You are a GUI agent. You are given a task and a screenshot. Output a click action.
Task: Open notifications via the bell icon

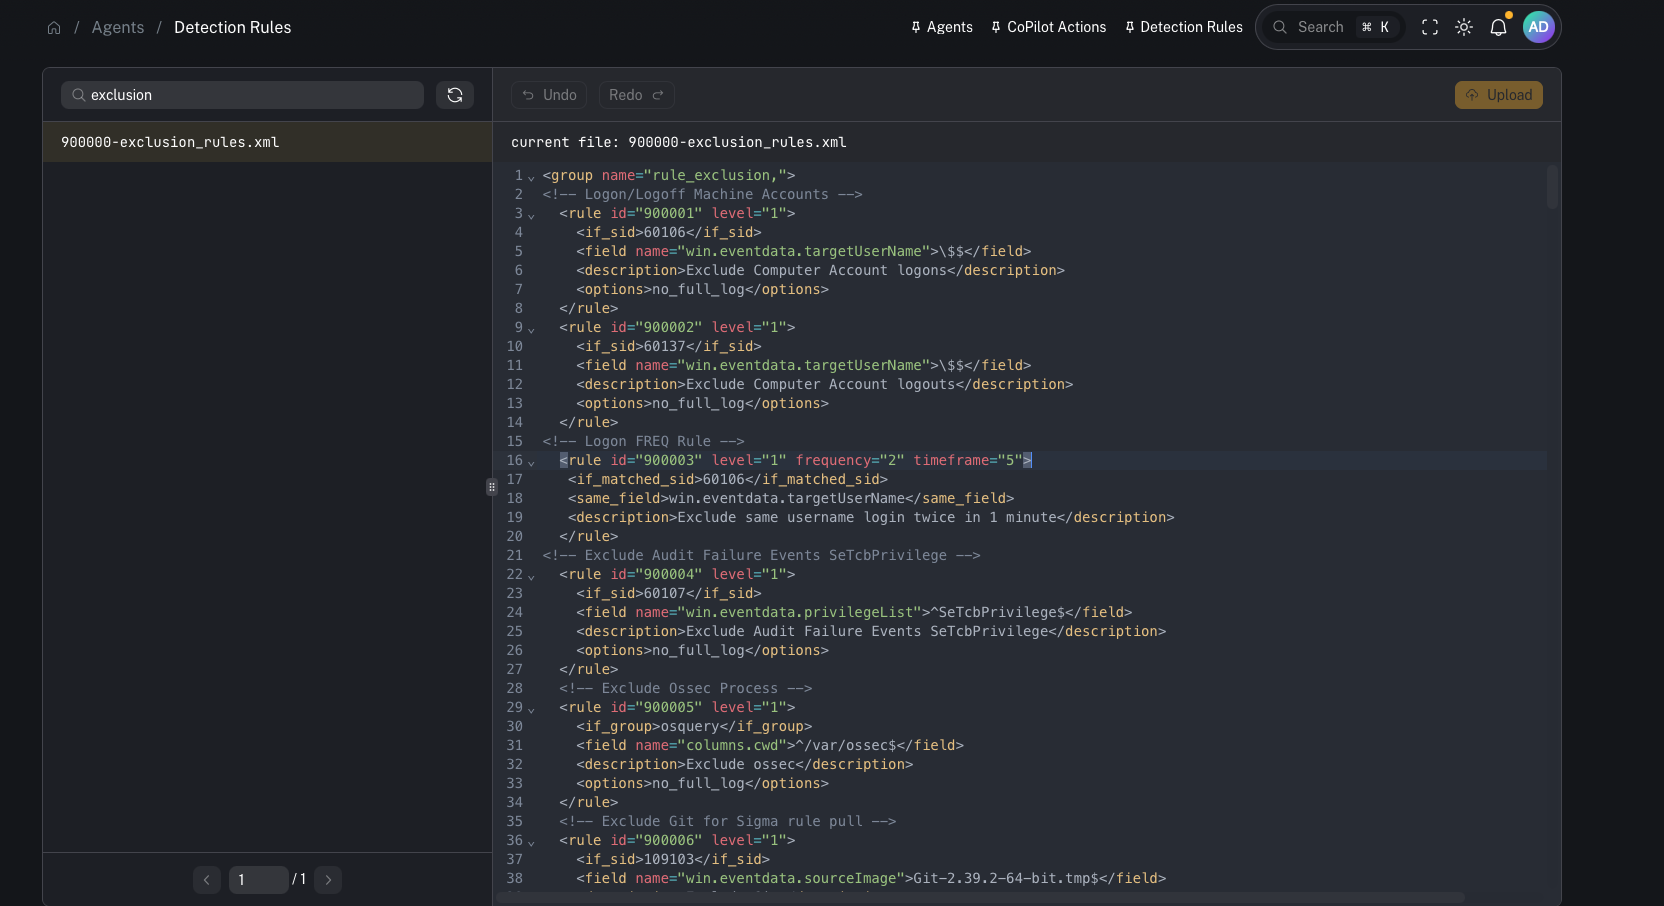coord(1498,27)
